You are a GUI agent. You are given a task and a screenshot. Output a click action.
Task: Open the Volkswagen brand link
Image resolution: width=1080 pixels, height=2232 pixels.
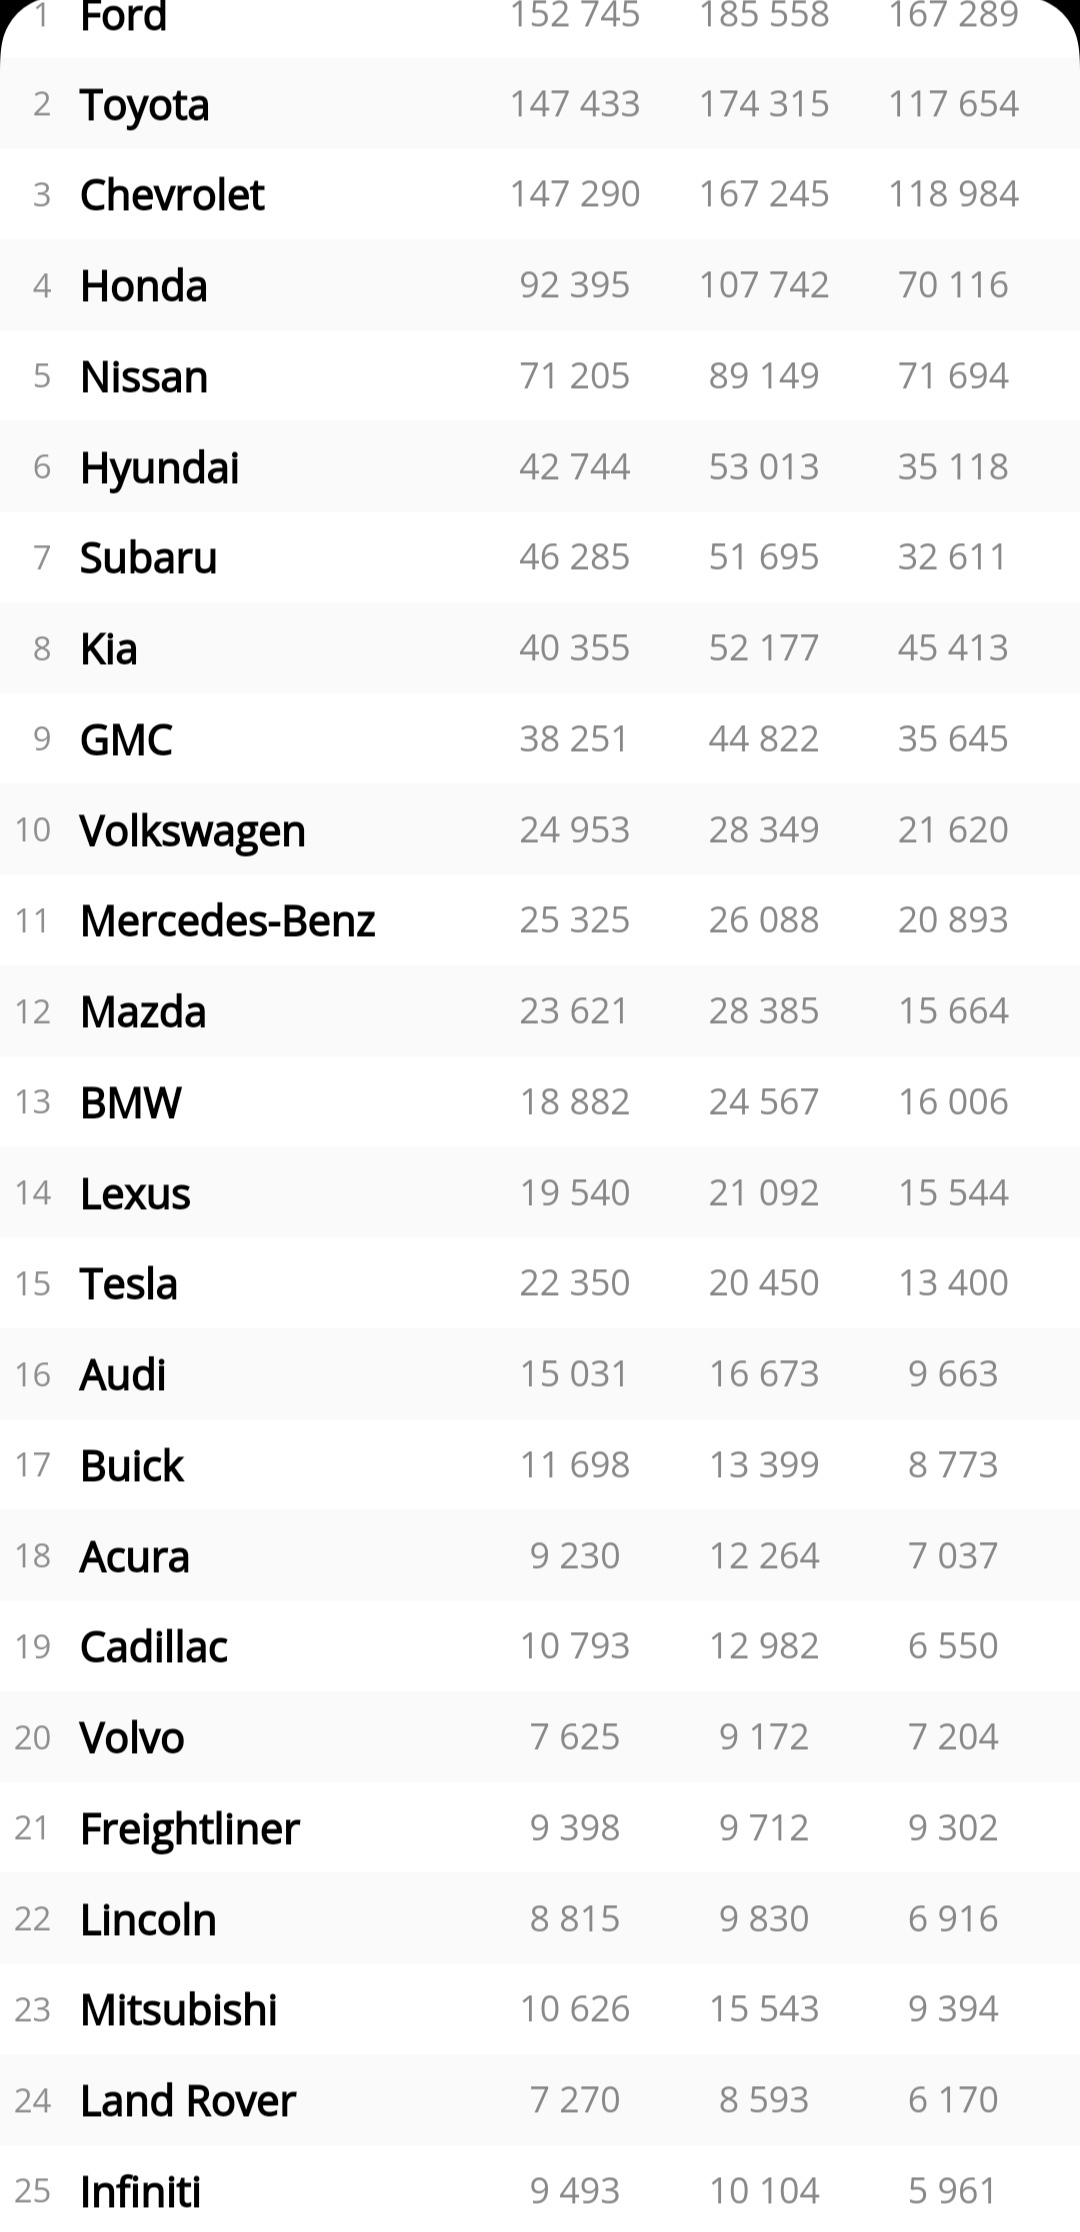(x=192, y=831)
